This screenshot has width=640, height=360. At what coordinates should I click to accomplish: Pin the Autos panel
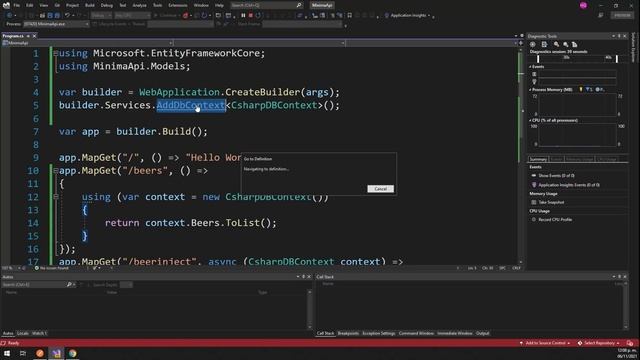point(303,277)
